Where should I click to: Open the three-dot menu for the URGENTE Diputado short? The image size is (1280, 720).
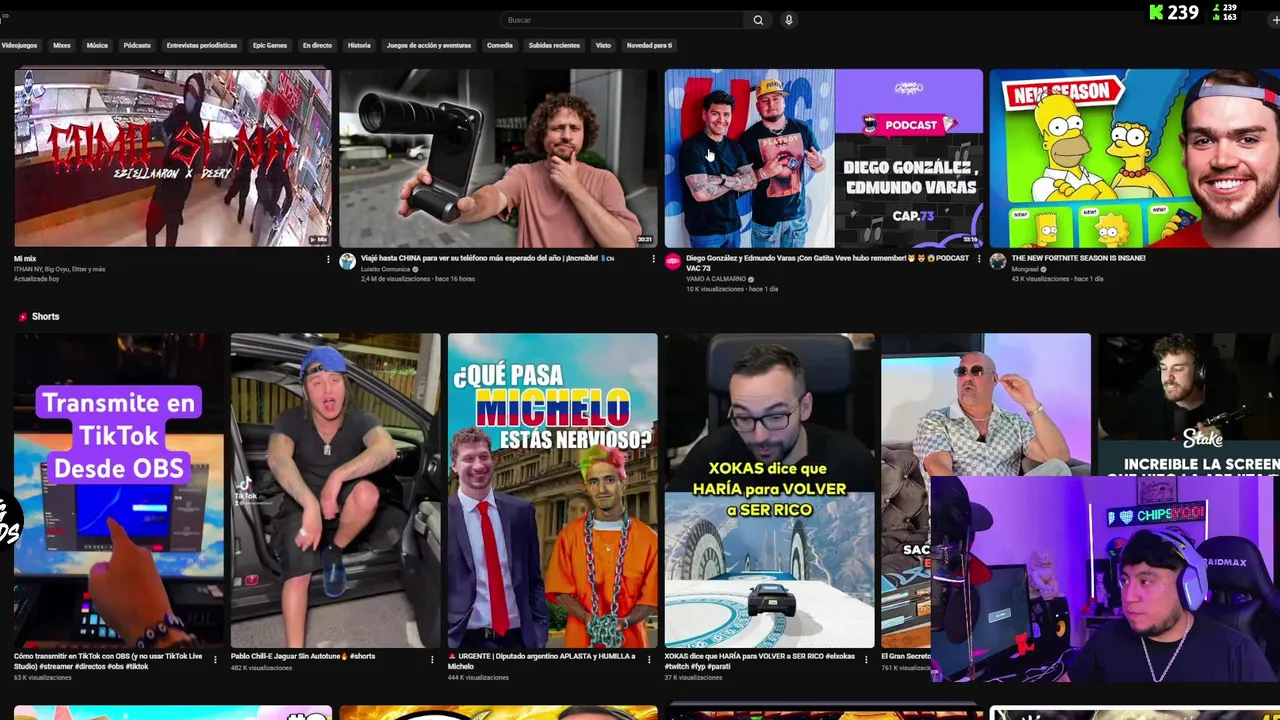pyautogui.click(x=649, y=659)
